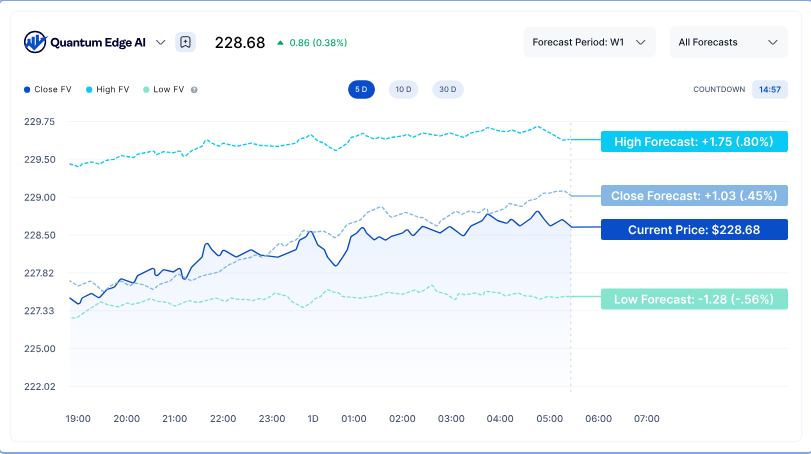Click the Quantum Edge AI logo icon
Image resolution: width=811 pixels, height=454 pixels.
click(35, 42)
